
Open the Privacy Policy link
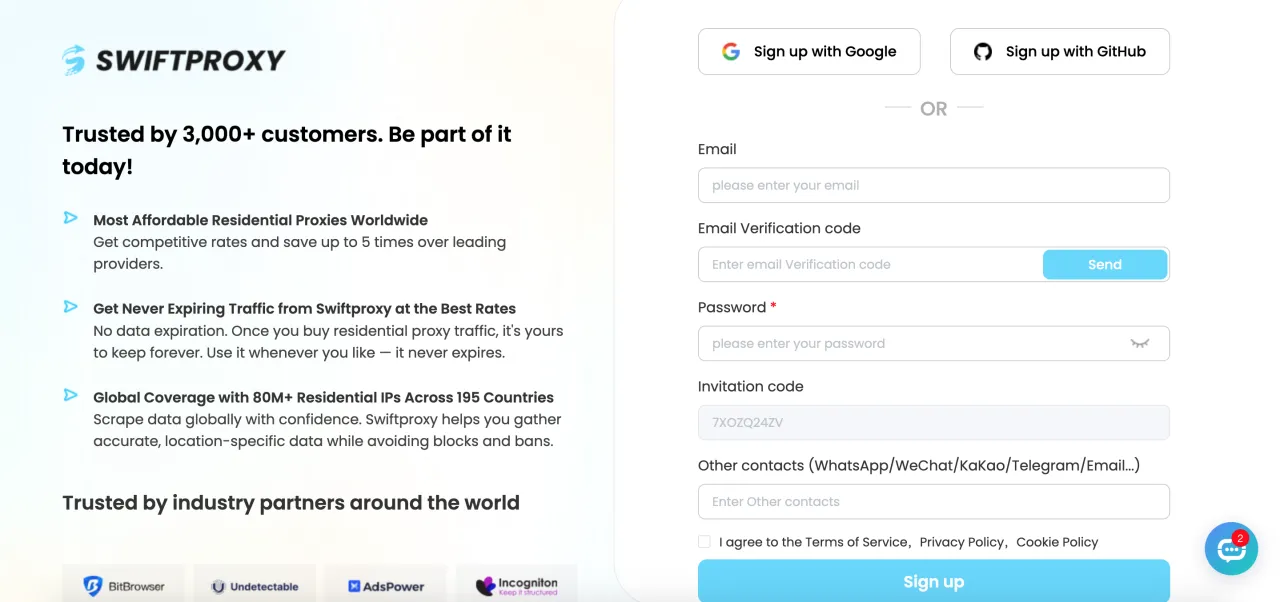pyautogui.click(x=961, y=542)
